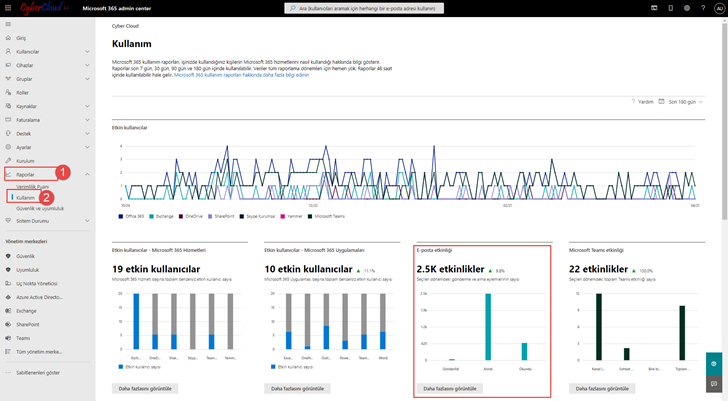Click the Kaynaklar resources icon

pos(8,106)
